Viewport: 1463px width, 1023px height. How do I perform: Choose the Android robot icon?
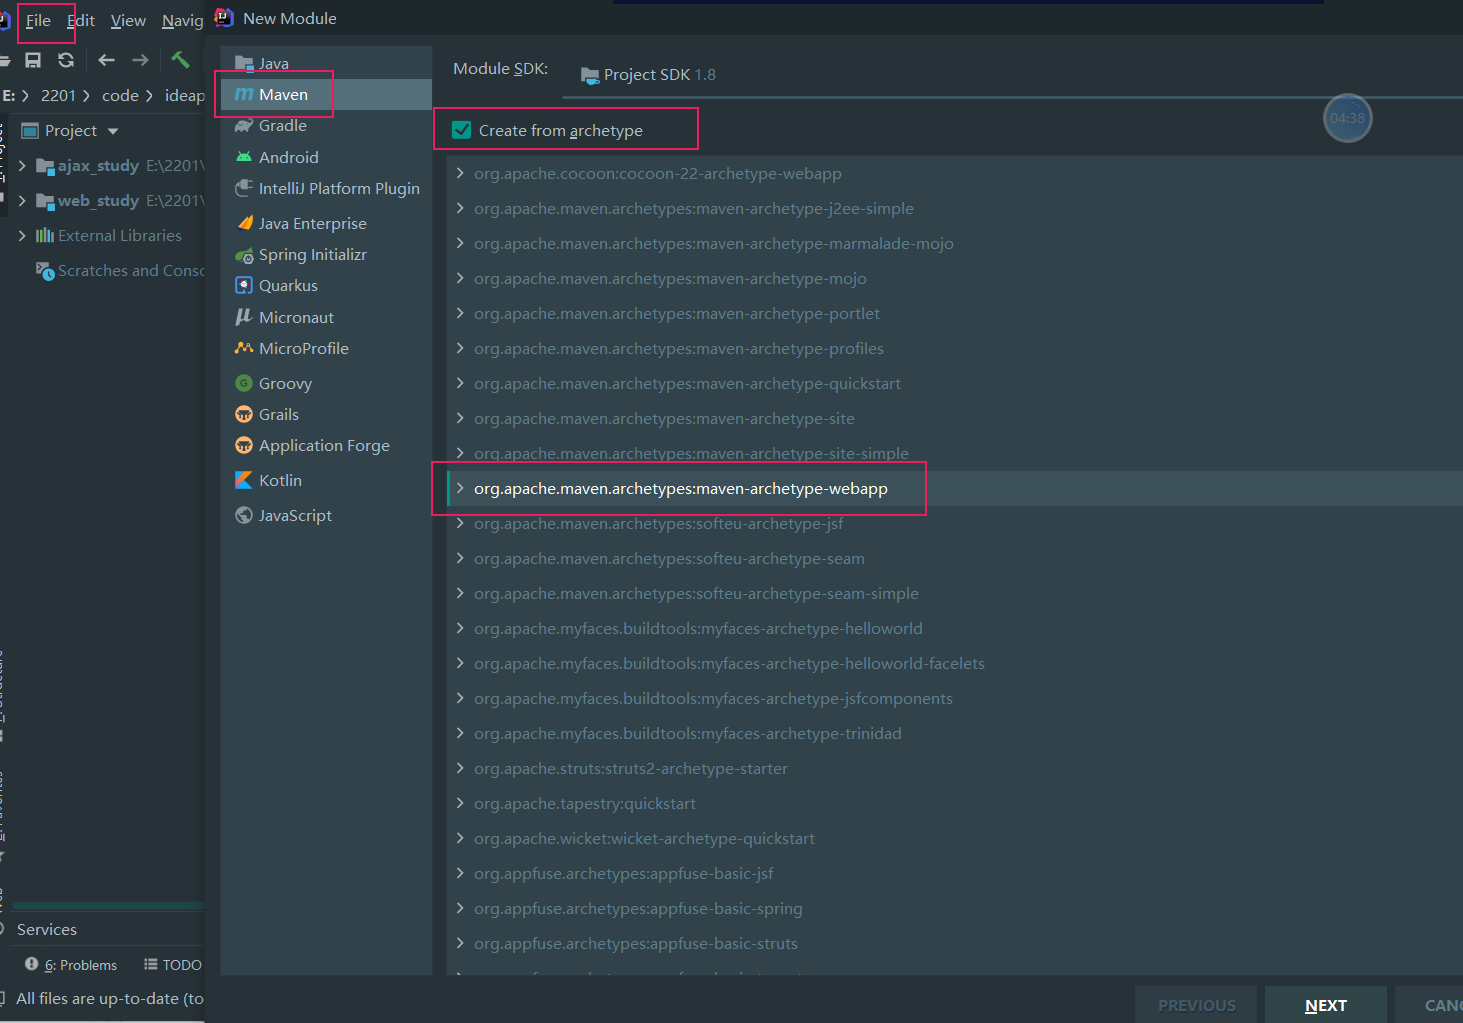tap(244, 157)
